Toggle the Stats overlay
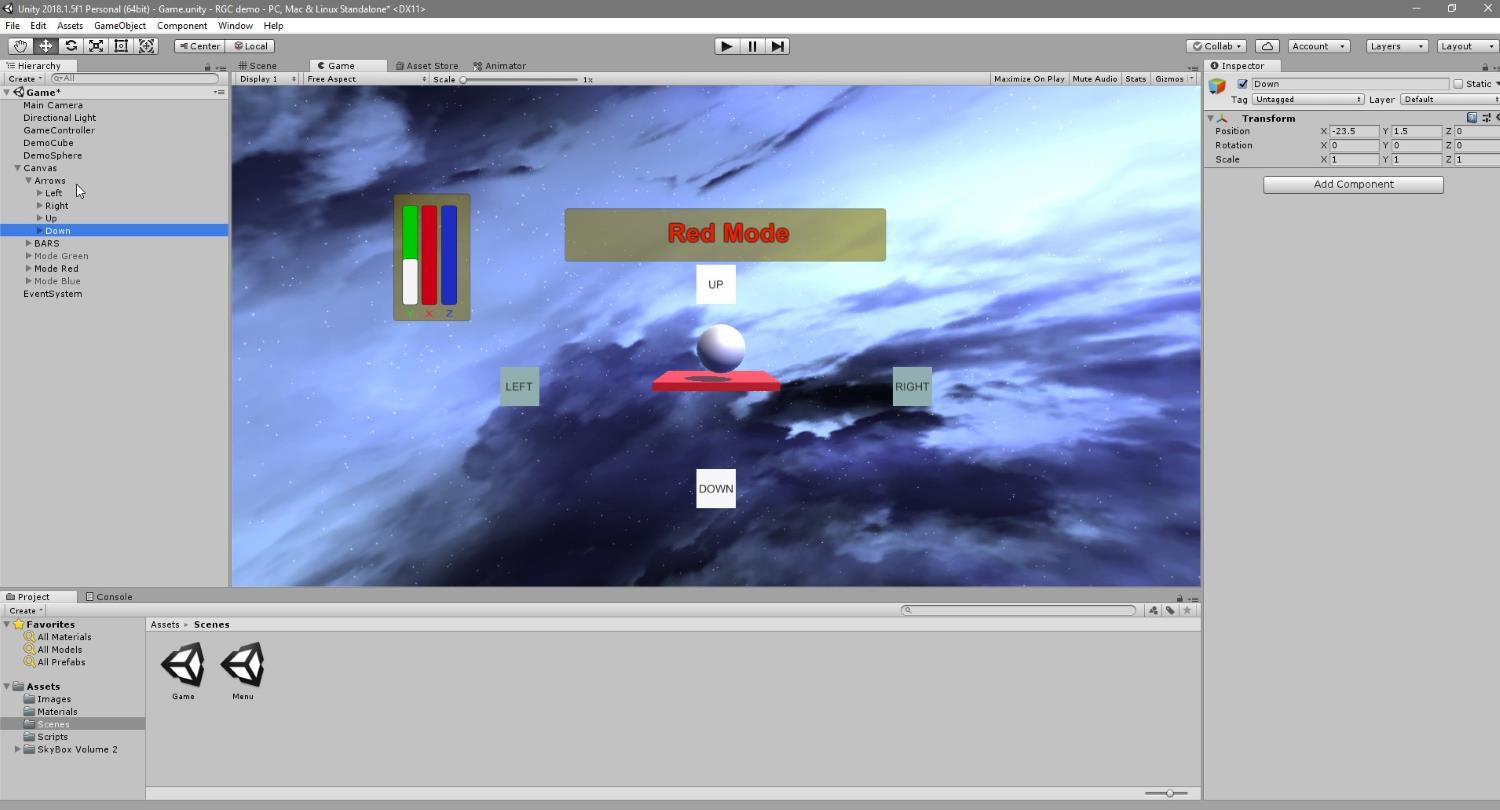Screen dimensions: 1500x810 coord(1135,79)
